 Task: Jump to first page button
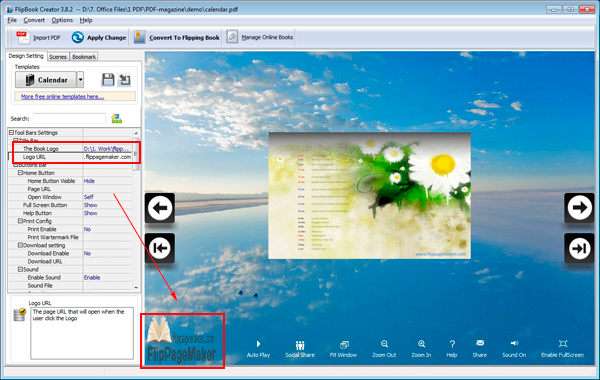(160, 248)
